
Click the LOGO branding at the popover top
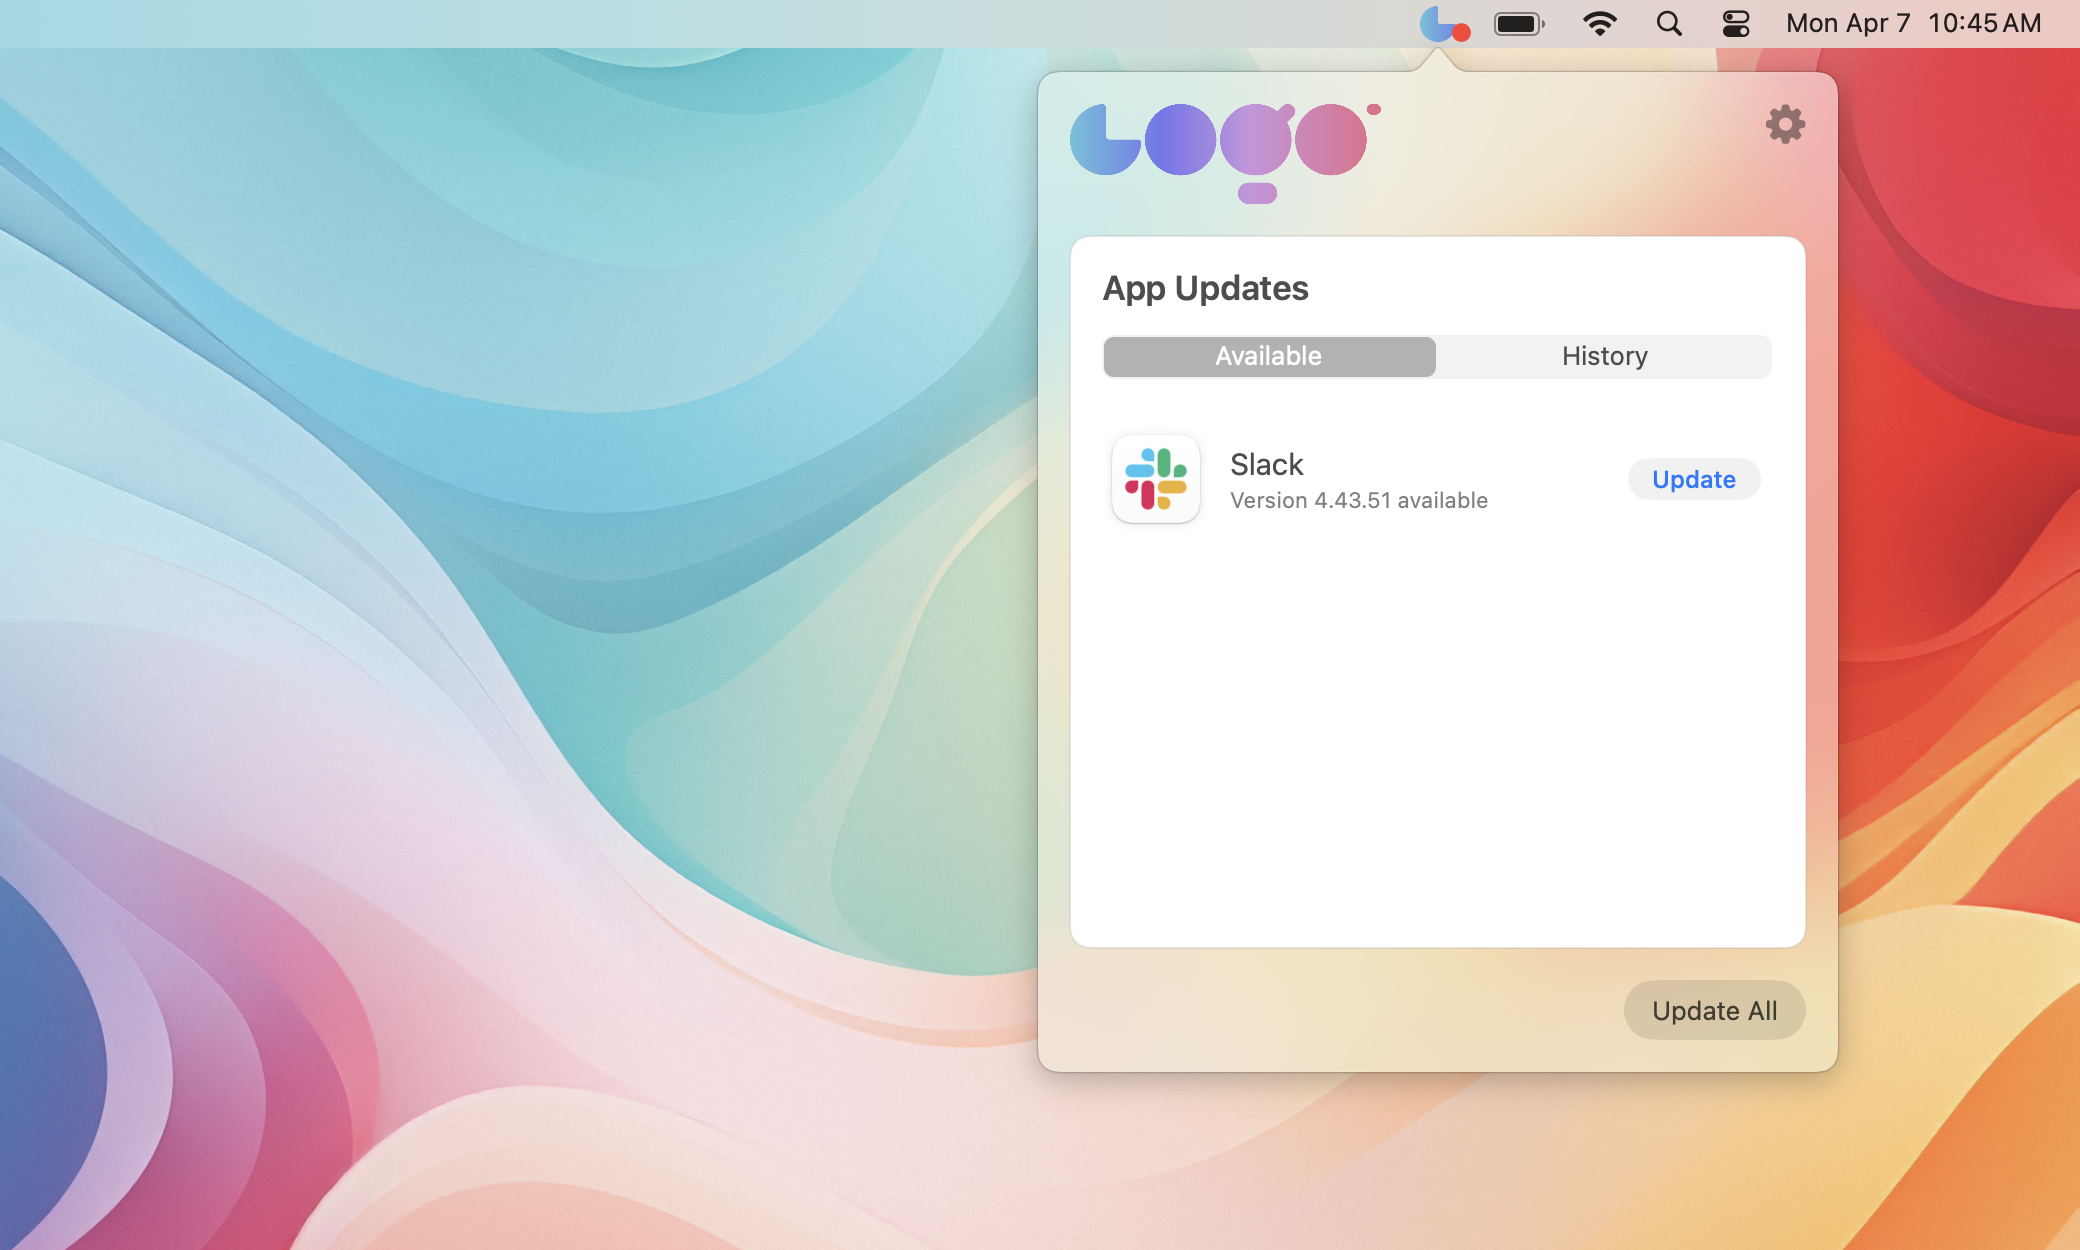pos(1222,148)
